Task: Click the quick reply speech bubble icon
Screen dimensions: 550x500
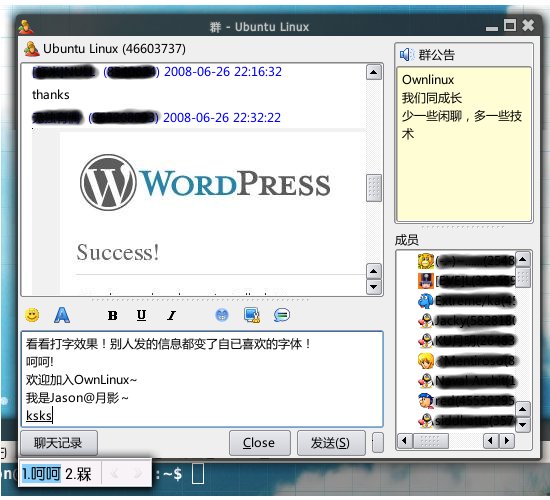Action: (281, 315)
